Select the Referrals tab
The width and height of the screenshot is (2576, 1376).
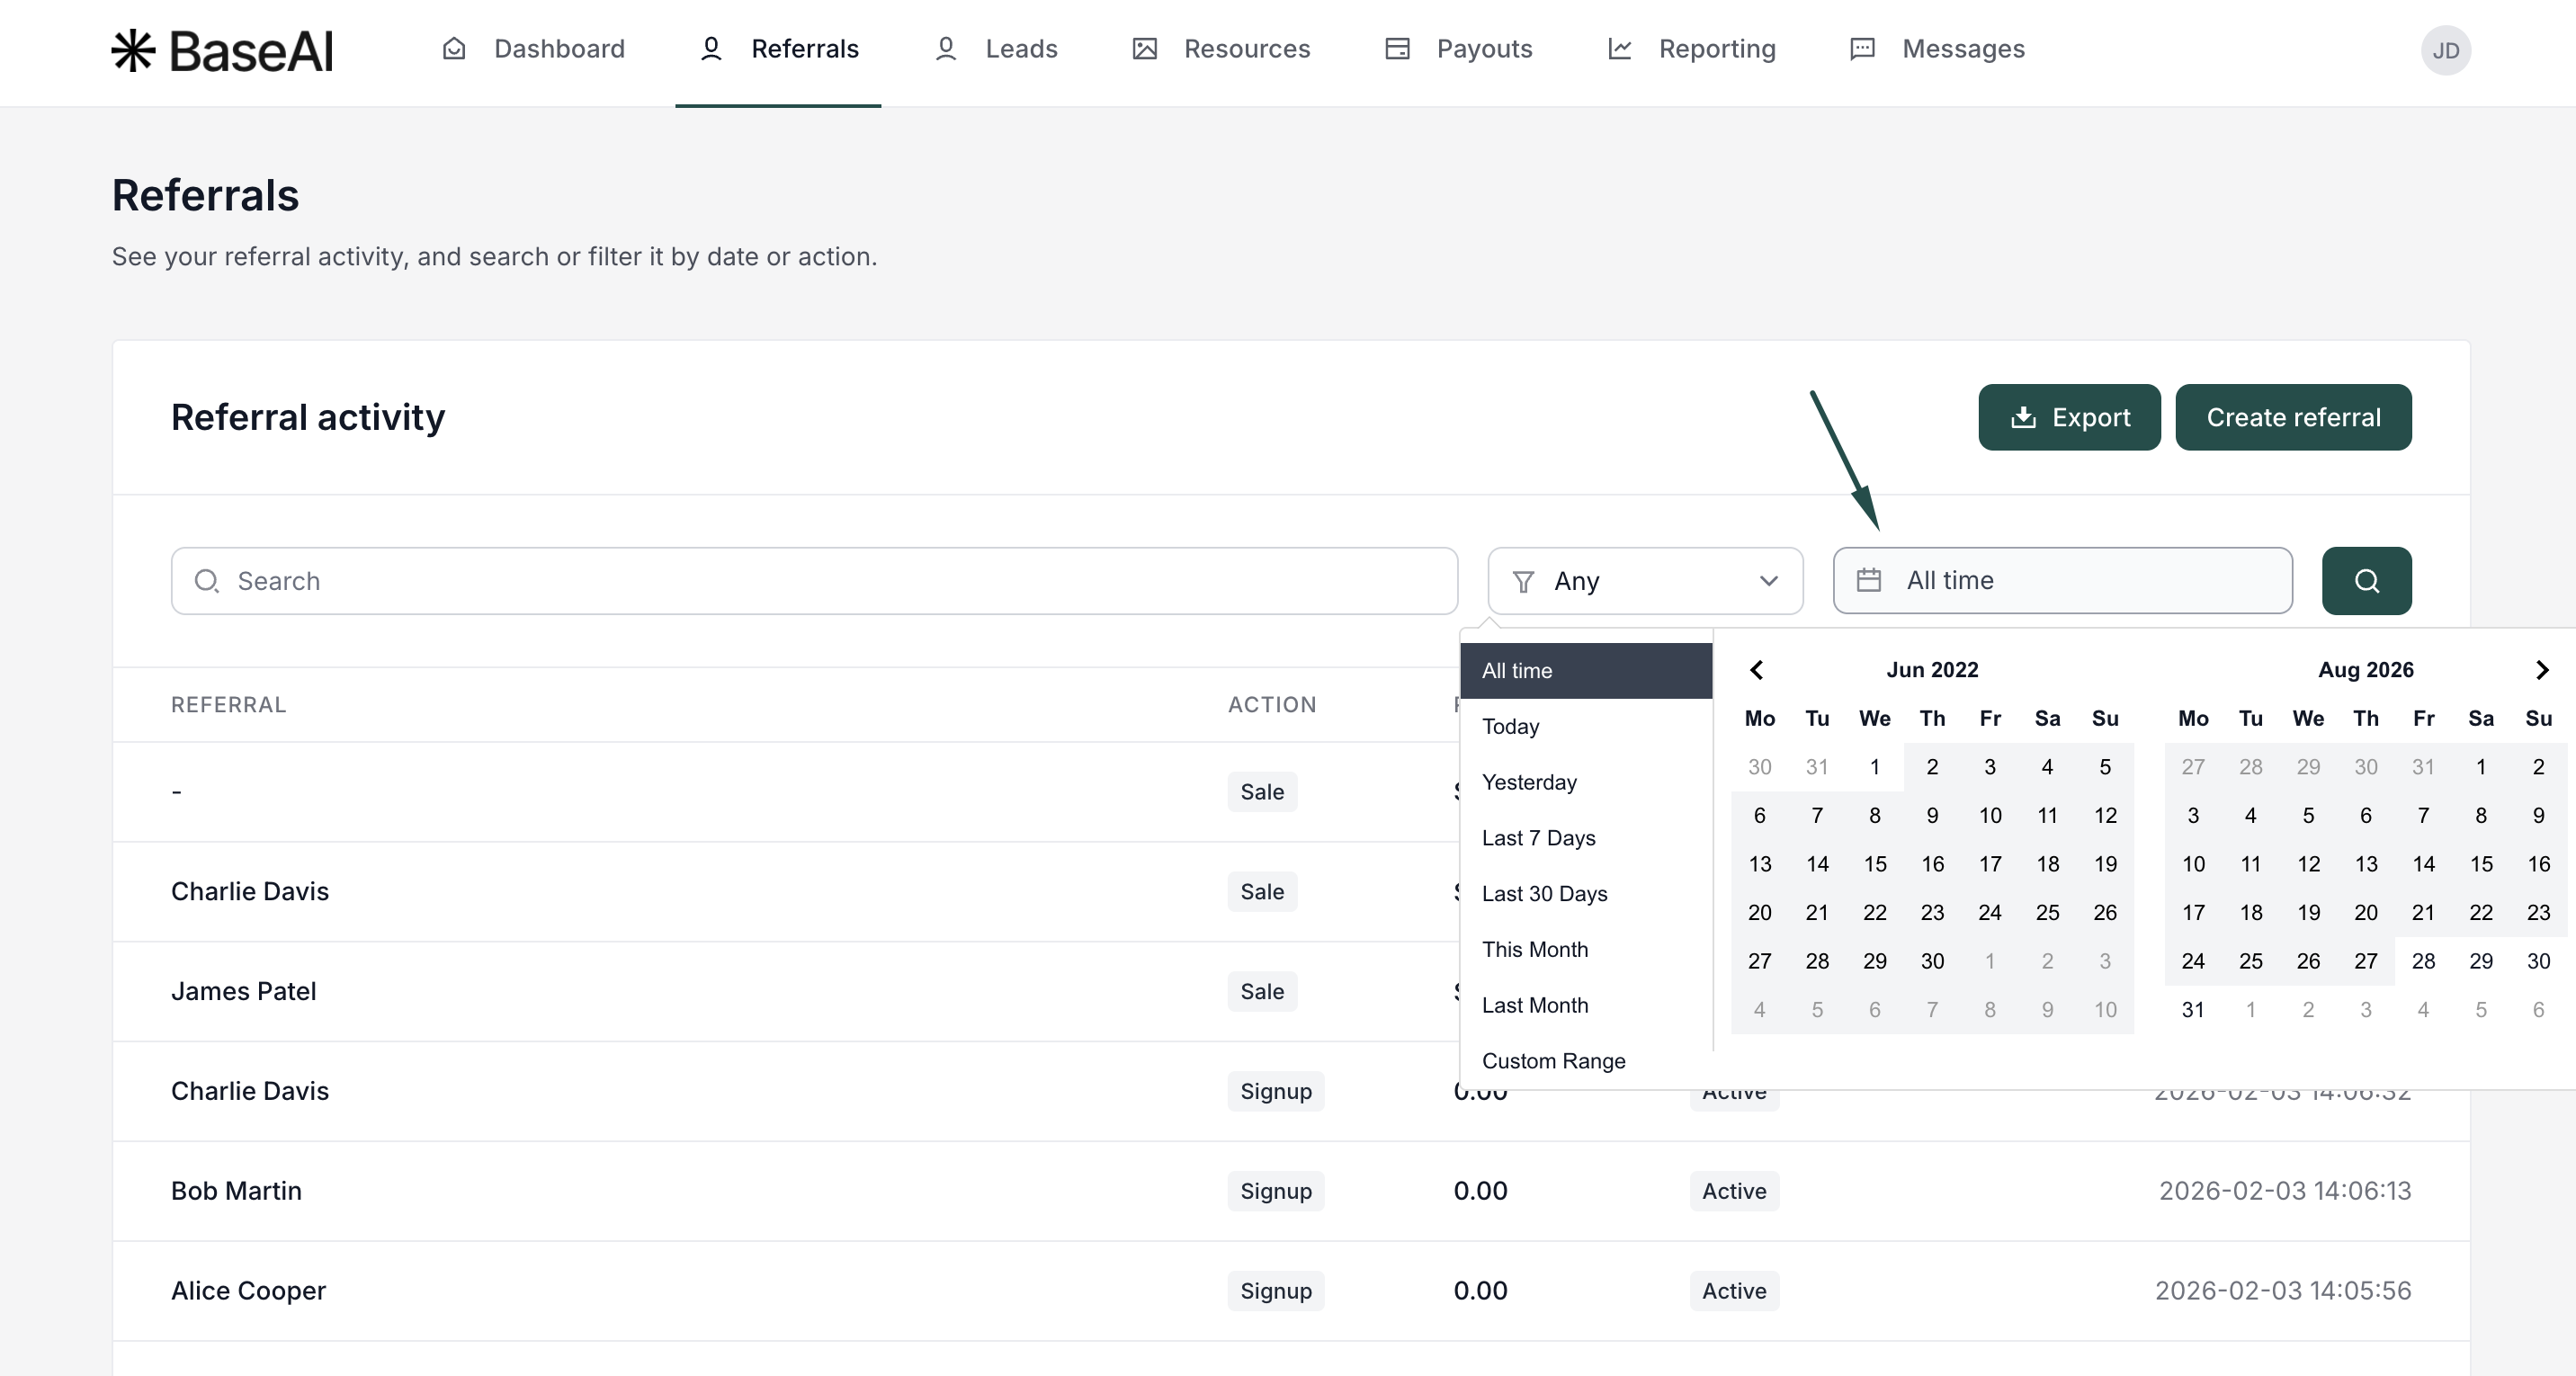point(778,49)
